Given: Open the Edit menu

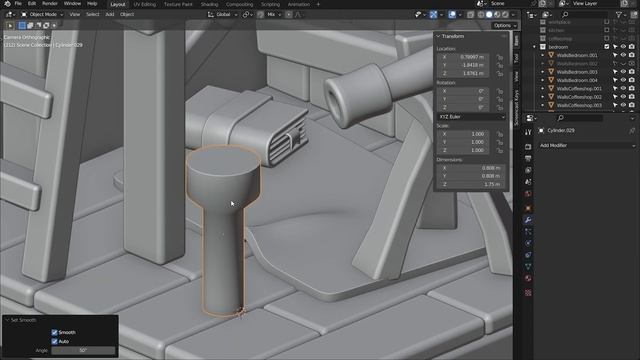Looking at the screenshot, I should (32, 4).
